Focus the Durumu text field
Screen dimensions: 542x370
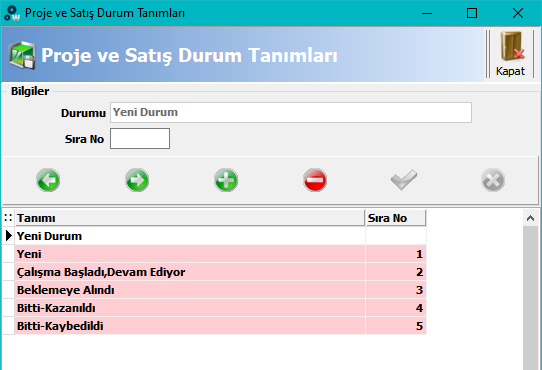[x=291, y=112]
